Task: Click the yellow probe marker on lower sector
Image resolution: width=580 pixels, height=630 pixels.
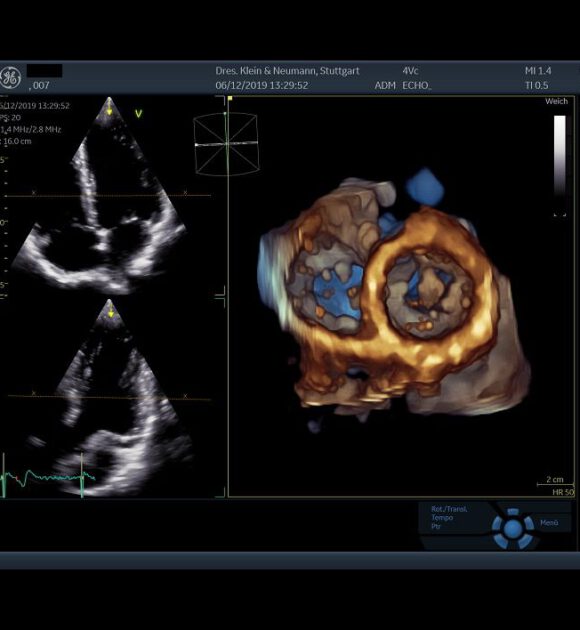Action: click(110, 312)
